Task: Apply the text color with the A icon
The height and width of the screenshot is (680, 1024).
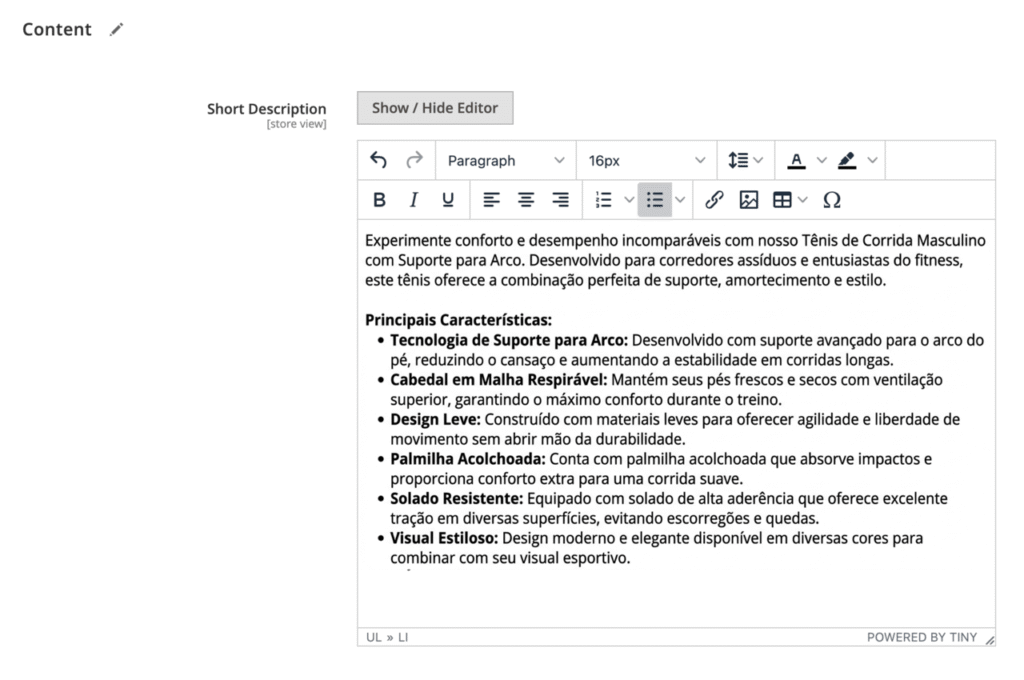Action: [796, 160]
